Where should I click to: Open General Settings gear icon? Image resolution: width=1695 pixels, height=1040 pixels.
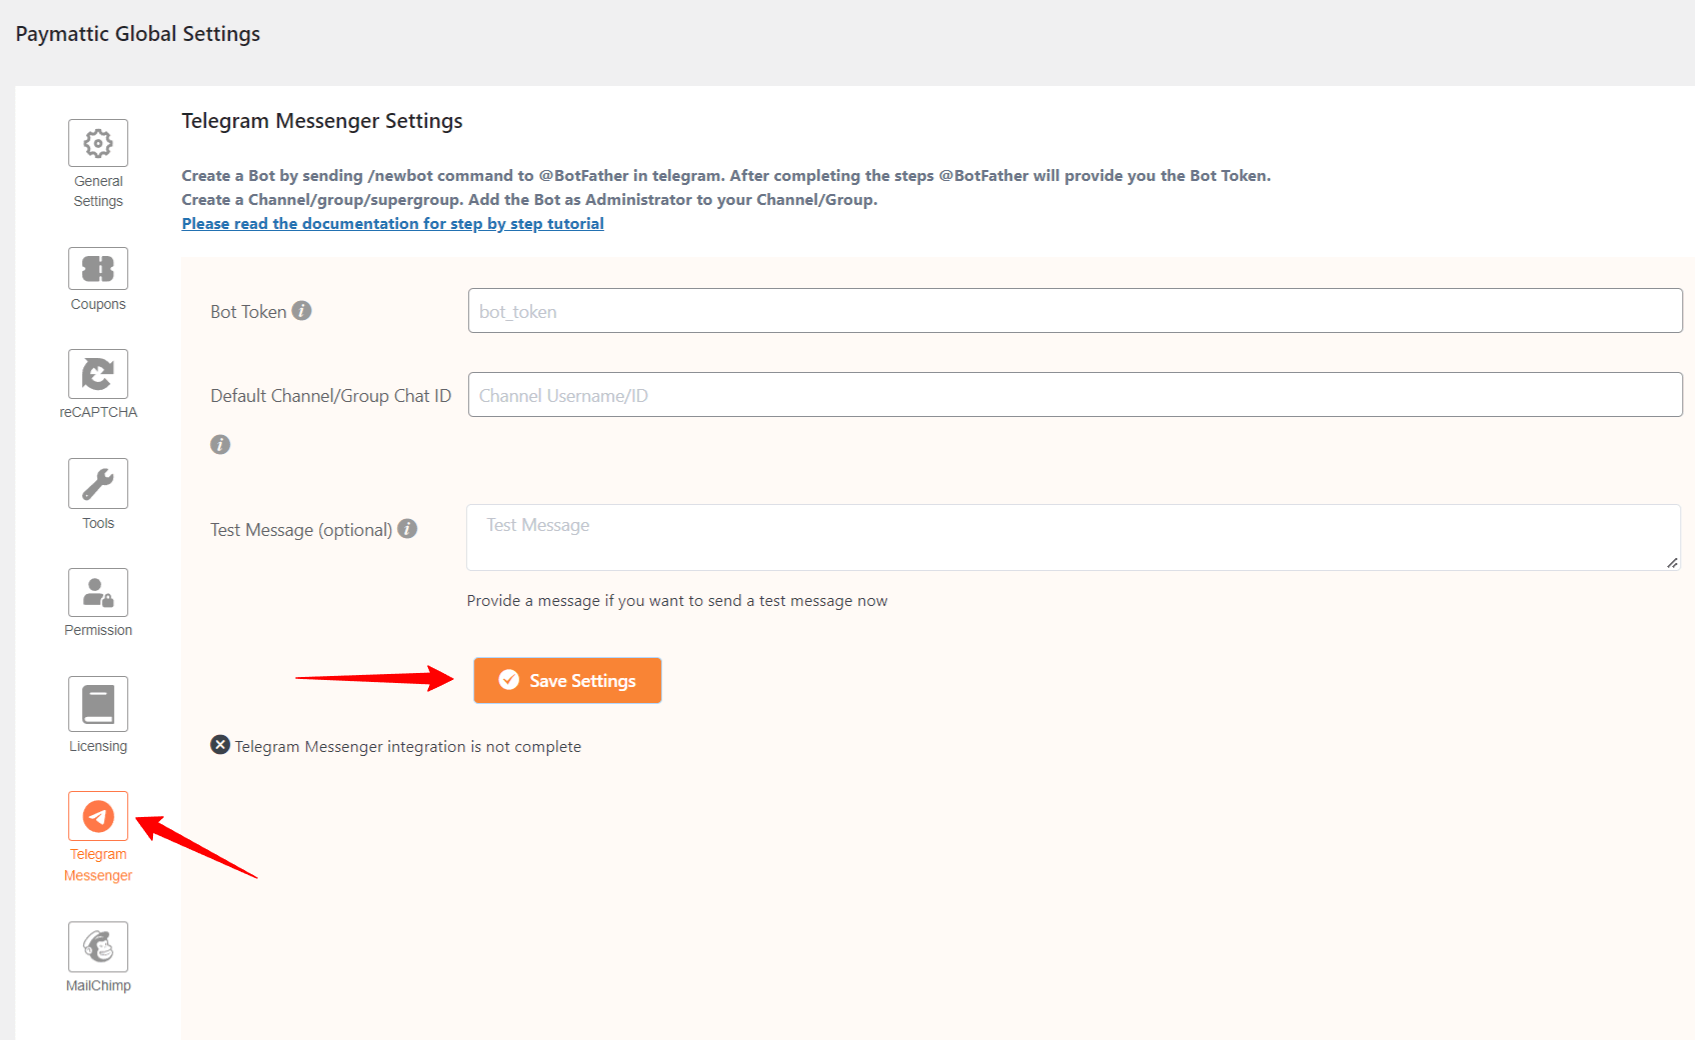coord(98,143)
